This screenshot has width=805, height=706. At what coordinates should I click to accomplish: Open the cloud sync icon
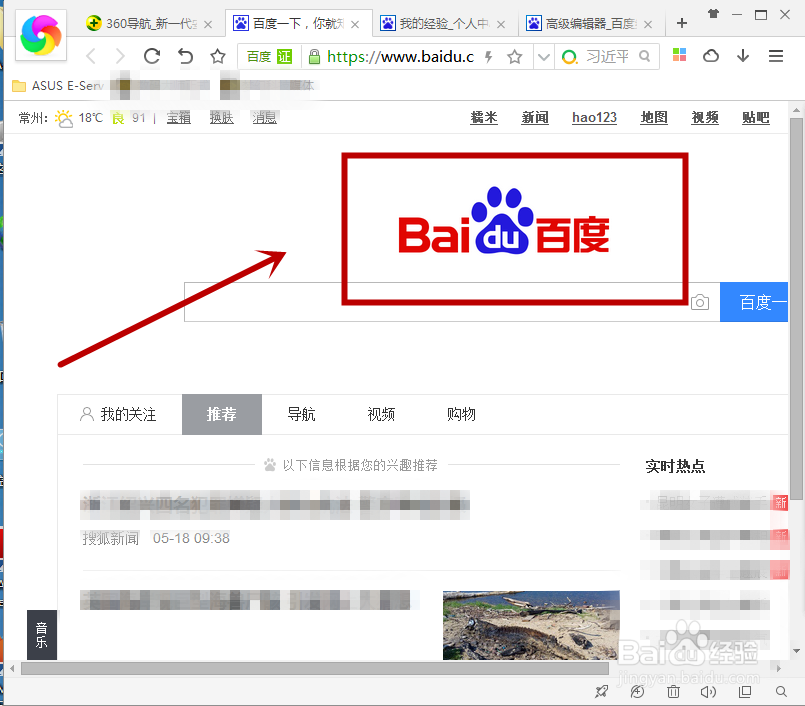[x=711, y=55]
